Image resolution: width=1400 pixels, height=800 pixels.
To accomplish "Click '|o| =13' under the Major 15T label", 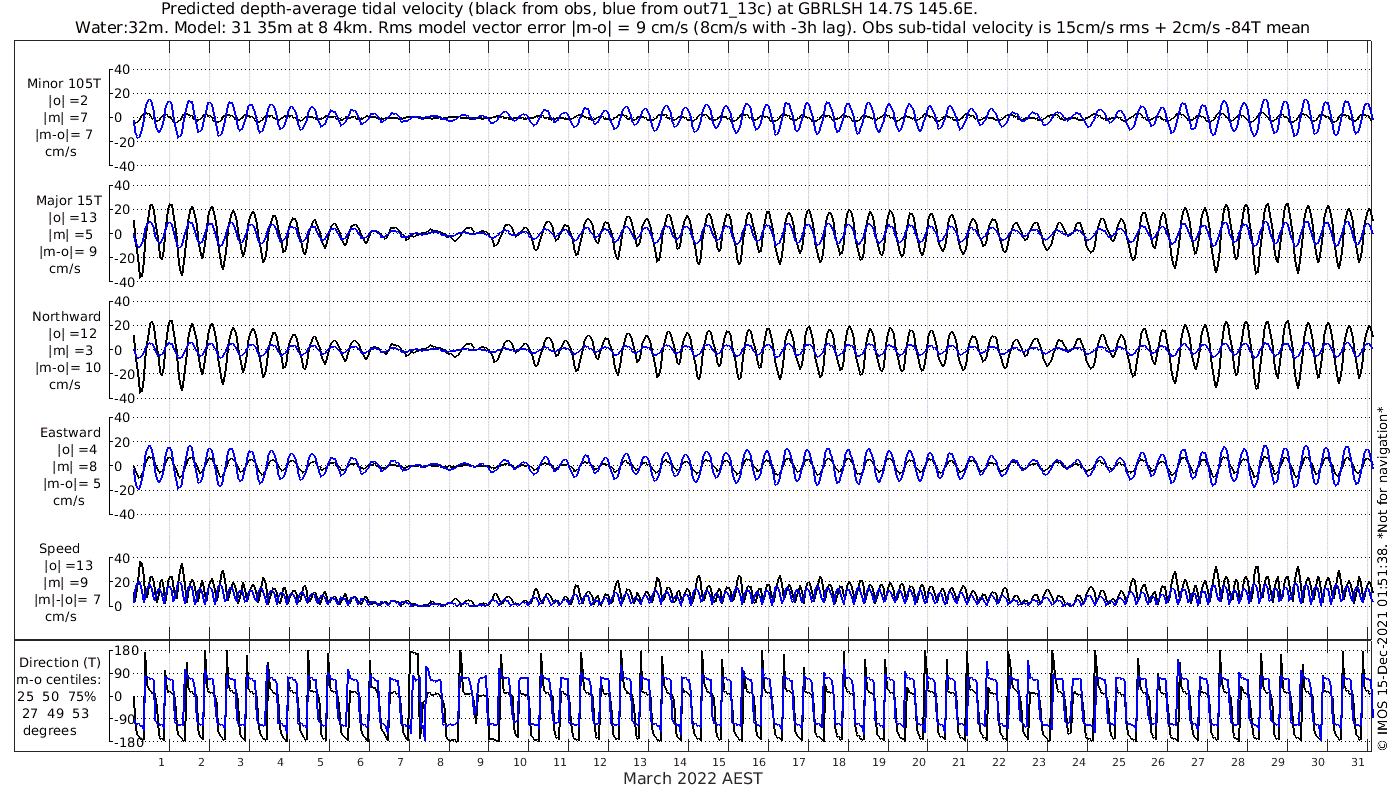I will pyautogui.click(x=70, y=217).
